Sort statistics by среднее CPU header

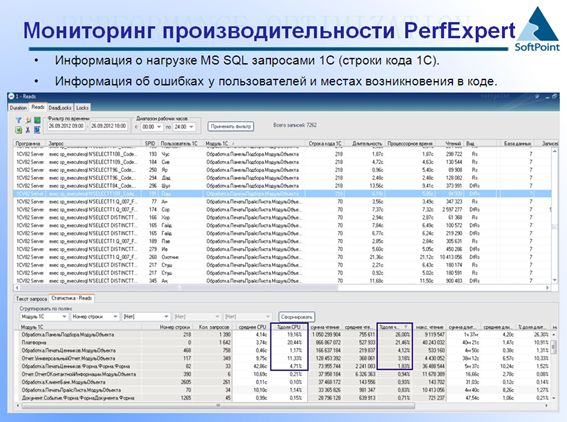point(252,327)
